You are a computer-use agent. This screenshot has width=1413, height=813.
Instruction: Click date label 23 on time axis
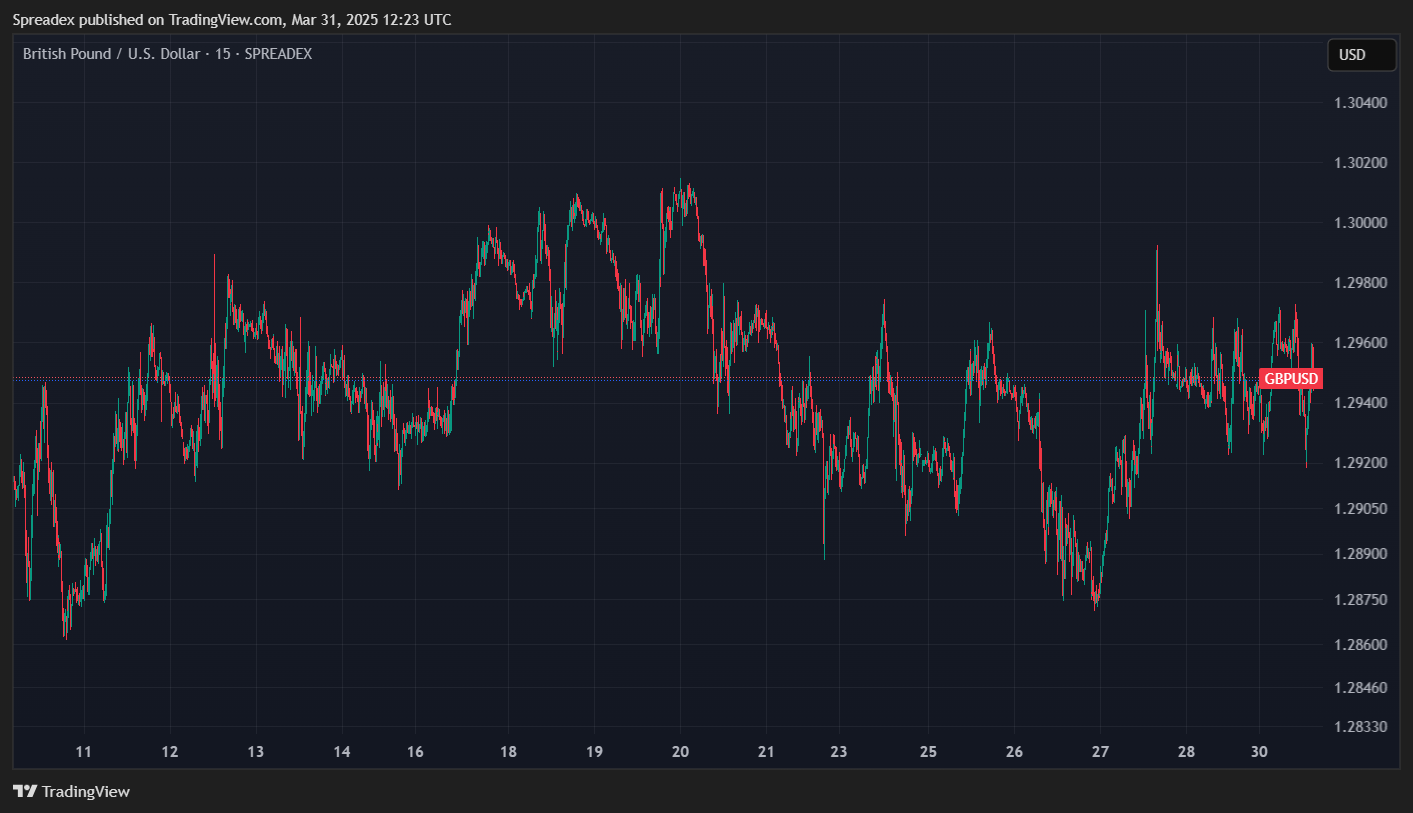click(839, 752)
